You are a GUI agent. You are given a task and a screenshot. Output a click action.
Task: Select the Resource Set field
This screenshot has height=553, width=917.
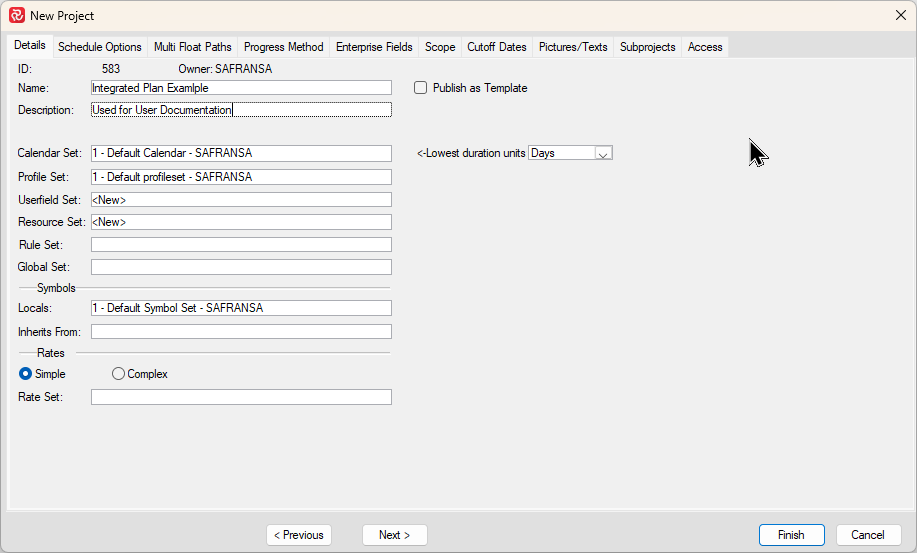pos(240,222)
